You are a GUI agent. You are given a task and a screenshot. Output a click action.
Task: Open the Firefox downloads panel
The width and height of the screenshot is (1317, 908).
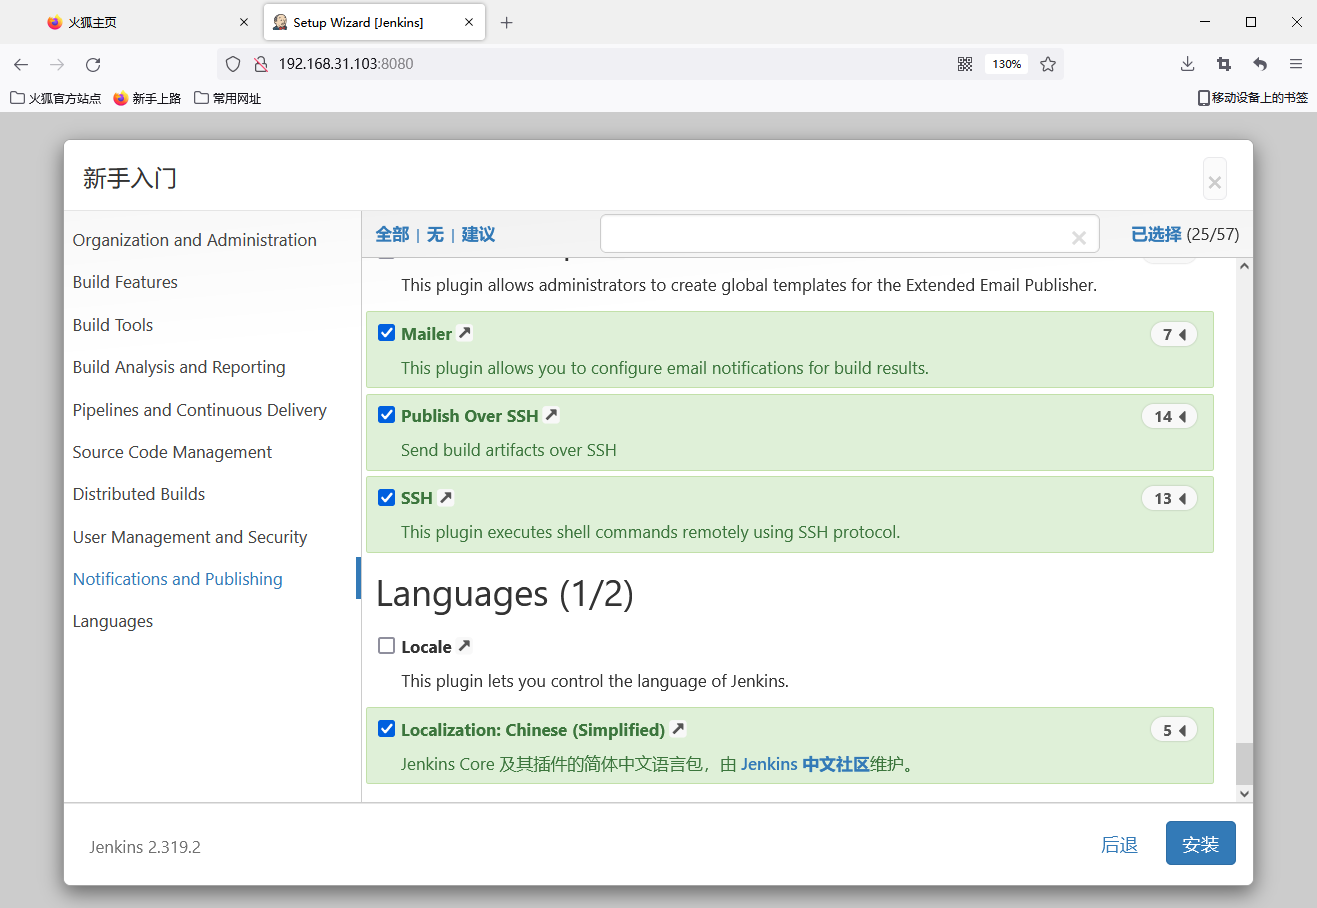click(1187, 64)
